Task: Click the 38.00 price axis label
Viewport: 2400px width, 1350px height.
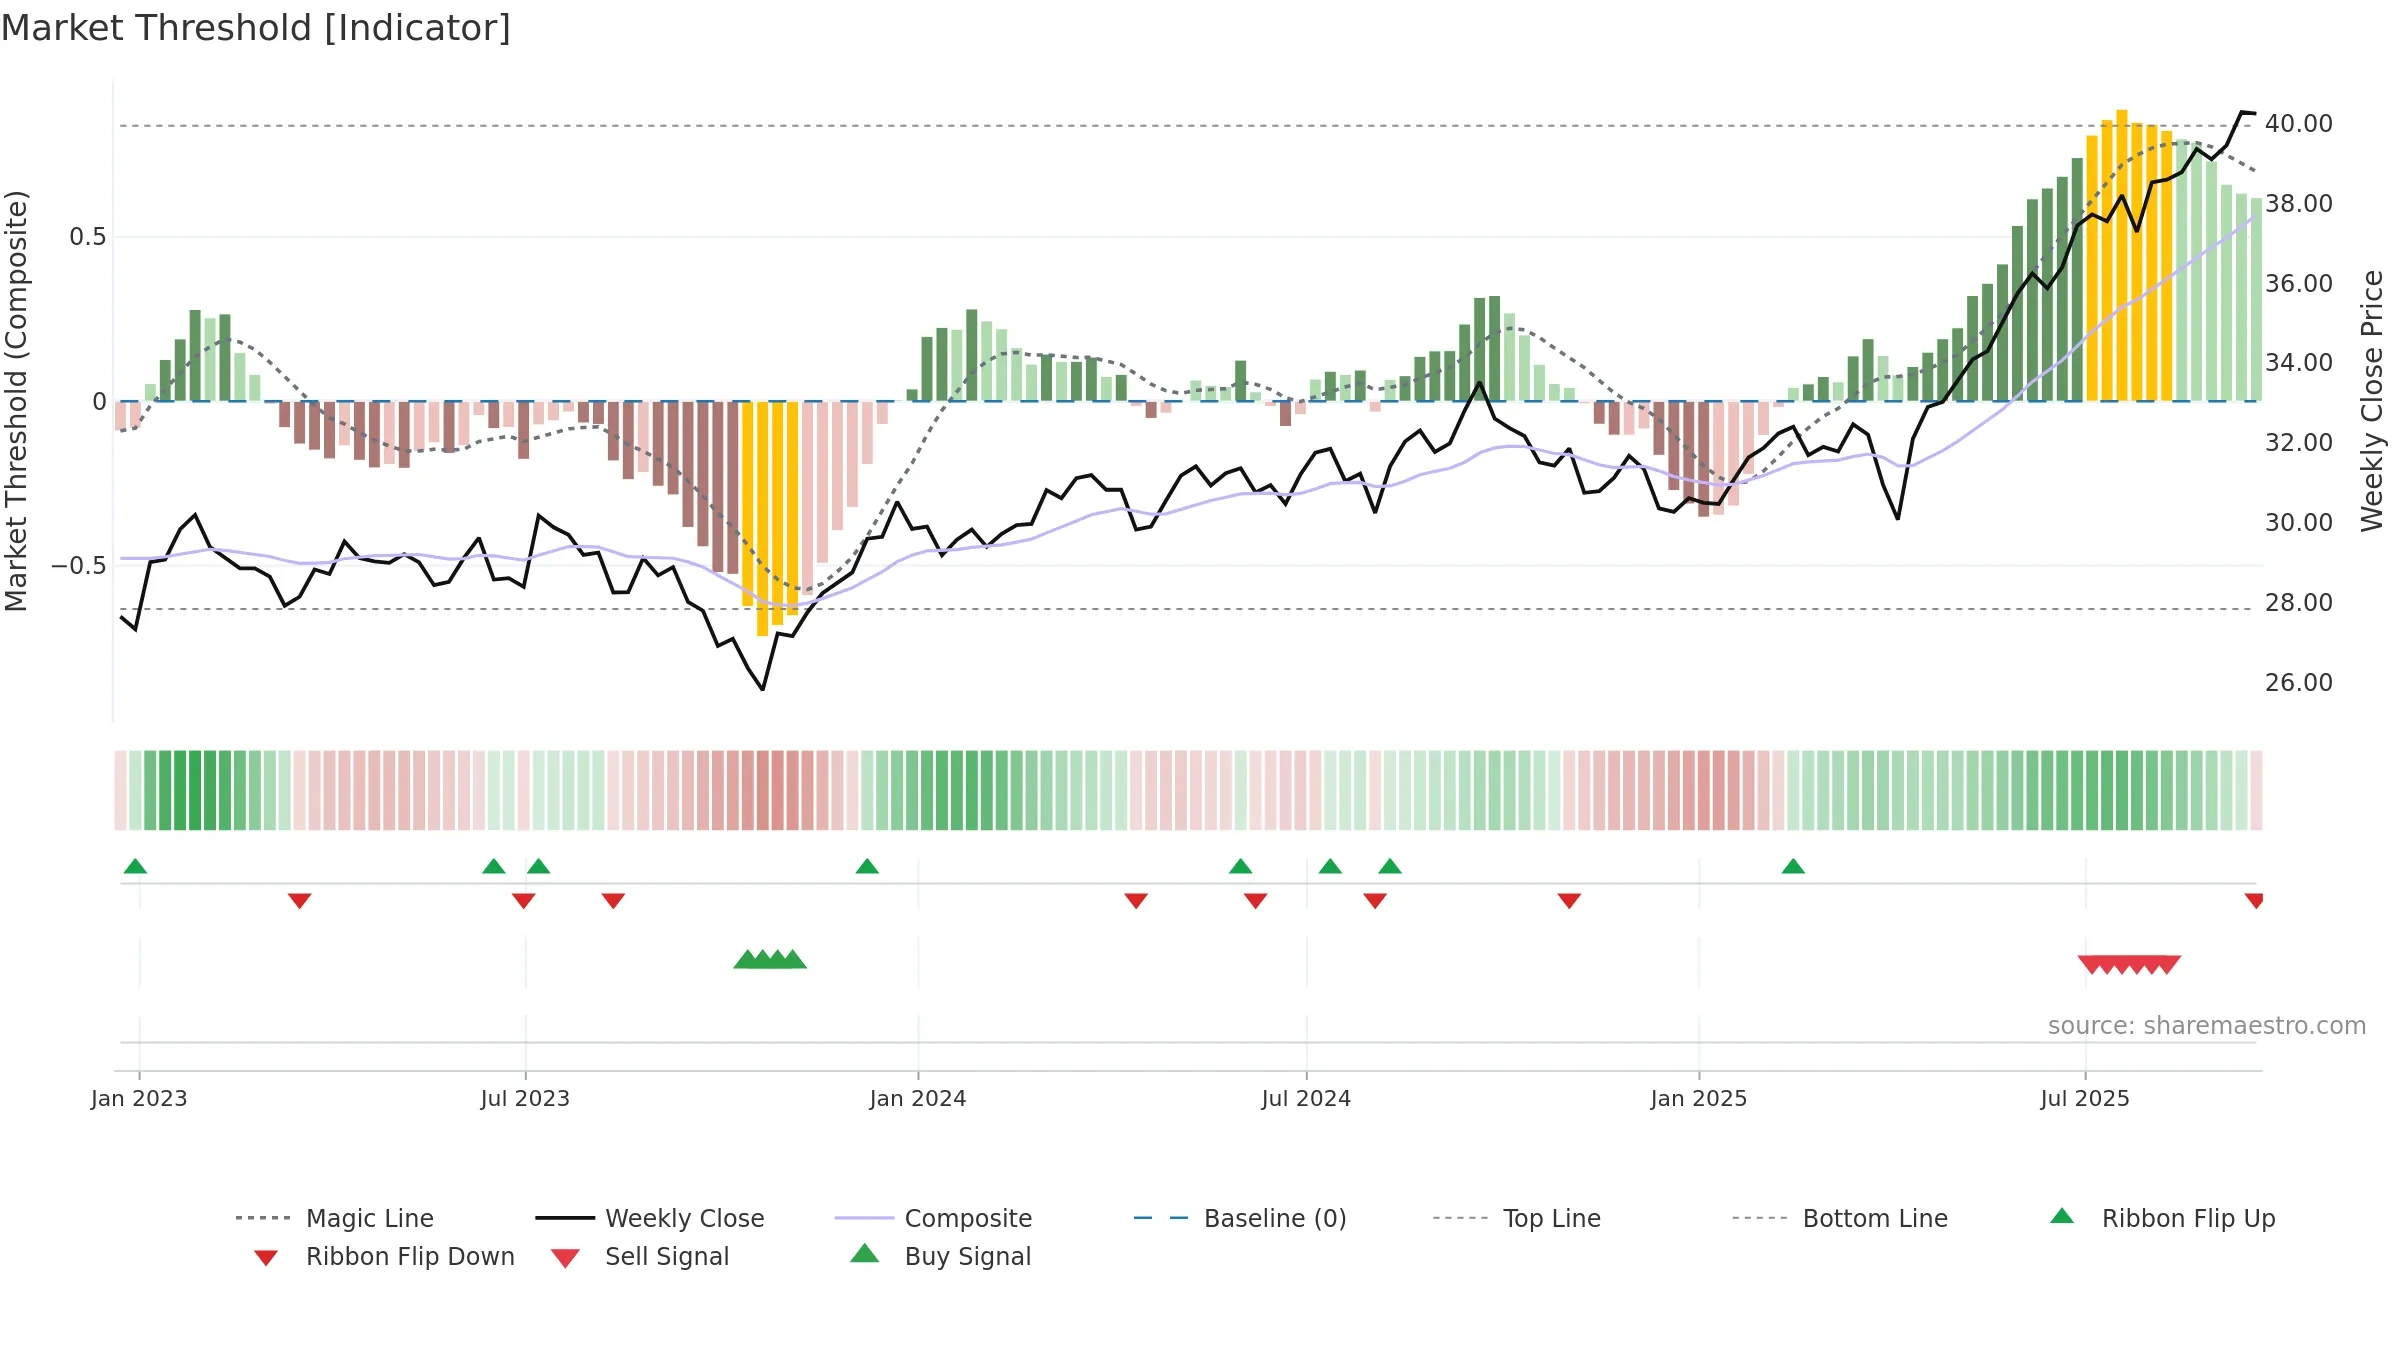Action: (x=2298, y=203)
